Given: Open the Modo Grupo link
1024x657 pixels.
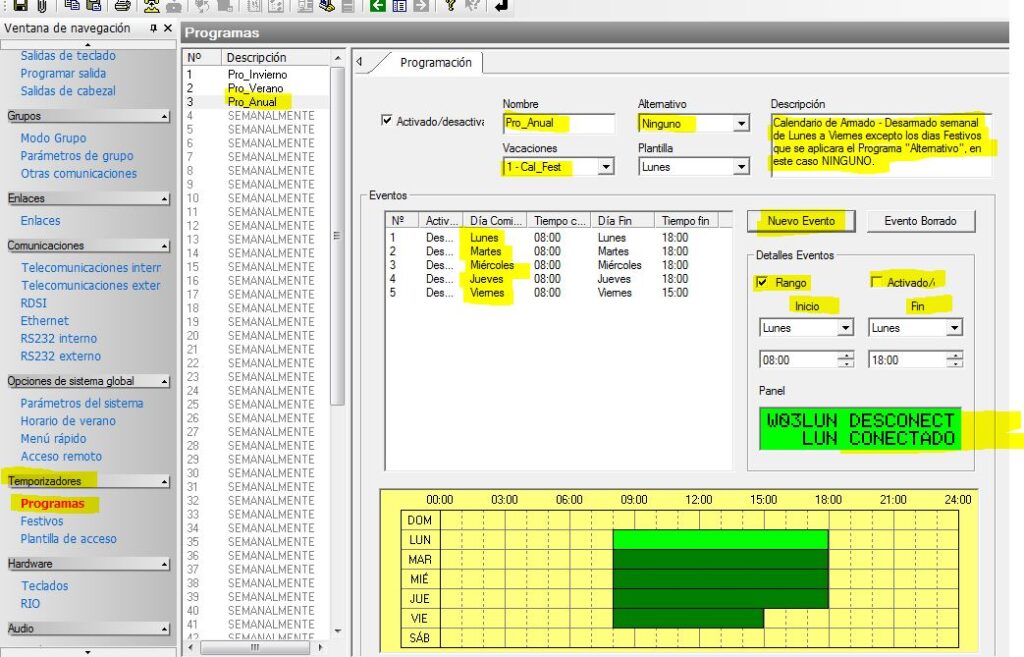Looking at the screenshot, I should click(x=53, y=138).
